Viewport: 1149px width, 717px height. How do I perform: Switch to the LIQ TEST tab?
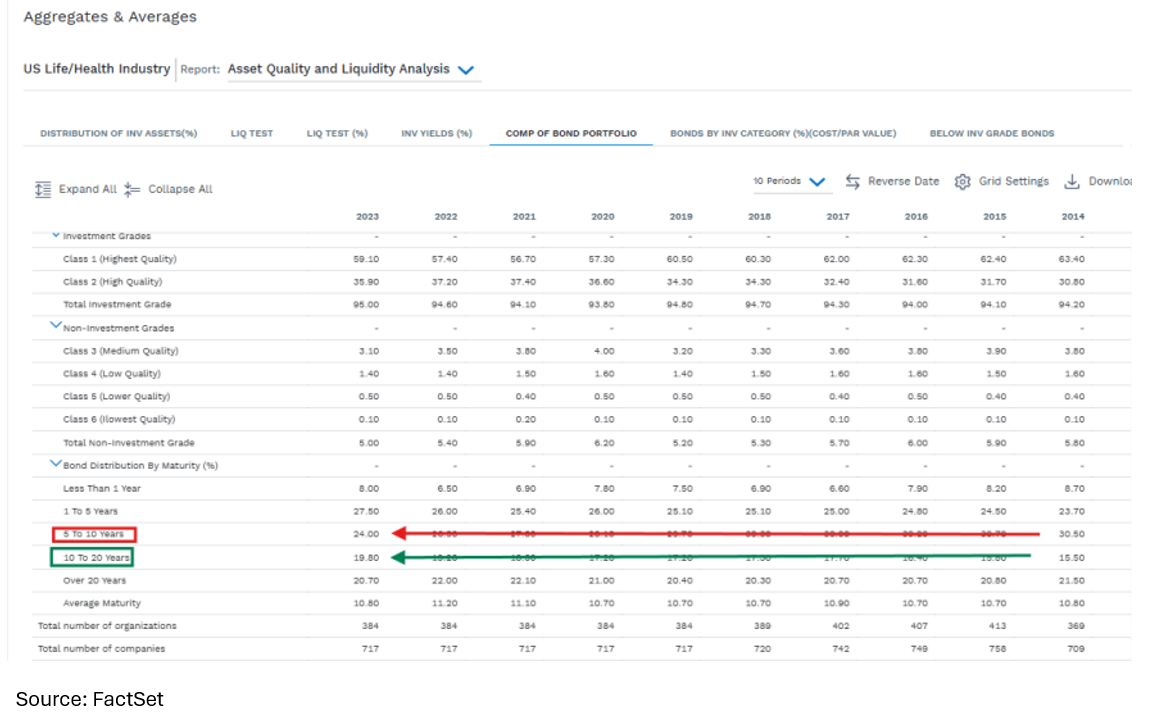tap(251, 132)
